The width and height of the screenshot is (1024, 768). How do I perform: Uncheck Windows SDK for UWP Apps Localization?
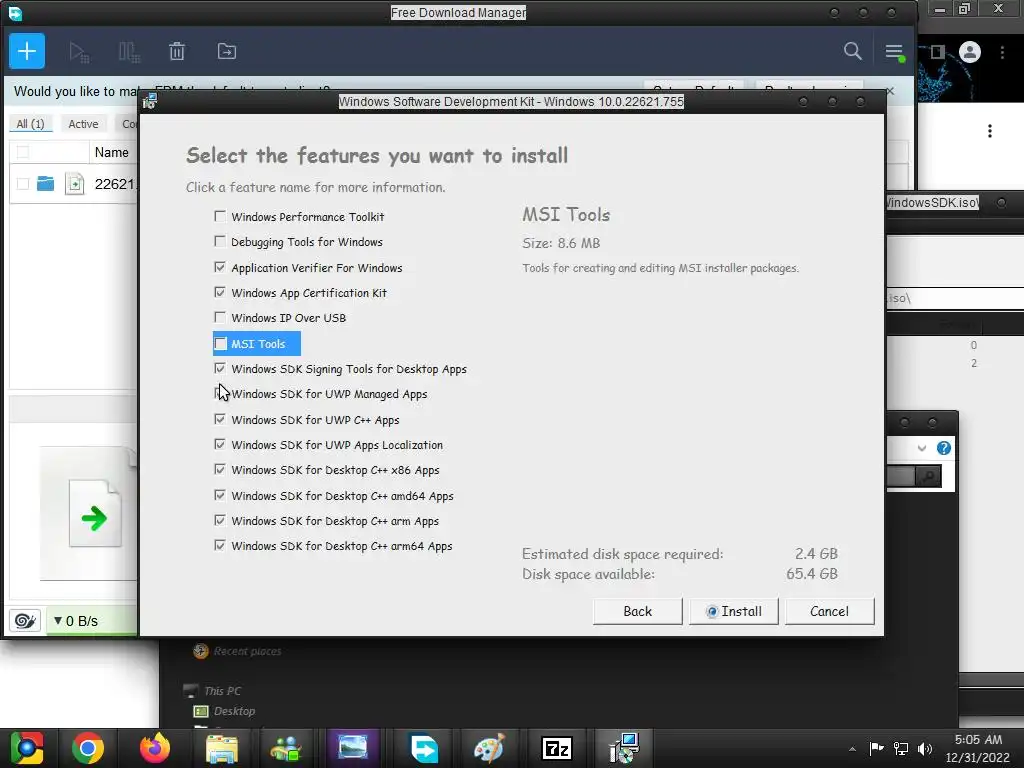220,444
